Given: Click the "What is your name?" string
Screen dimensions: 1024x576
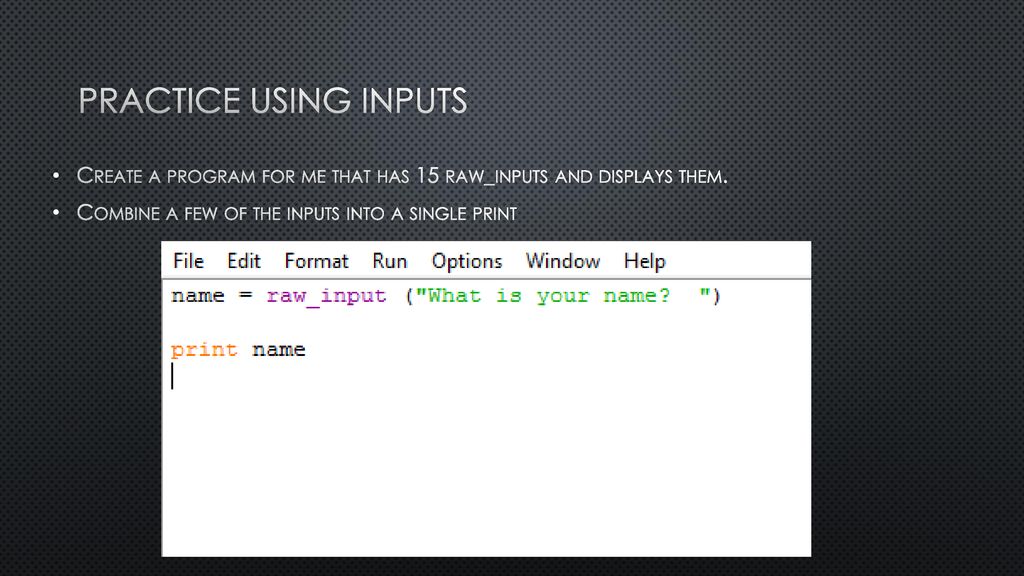Looking at the screenshot, I should point(564,296).
